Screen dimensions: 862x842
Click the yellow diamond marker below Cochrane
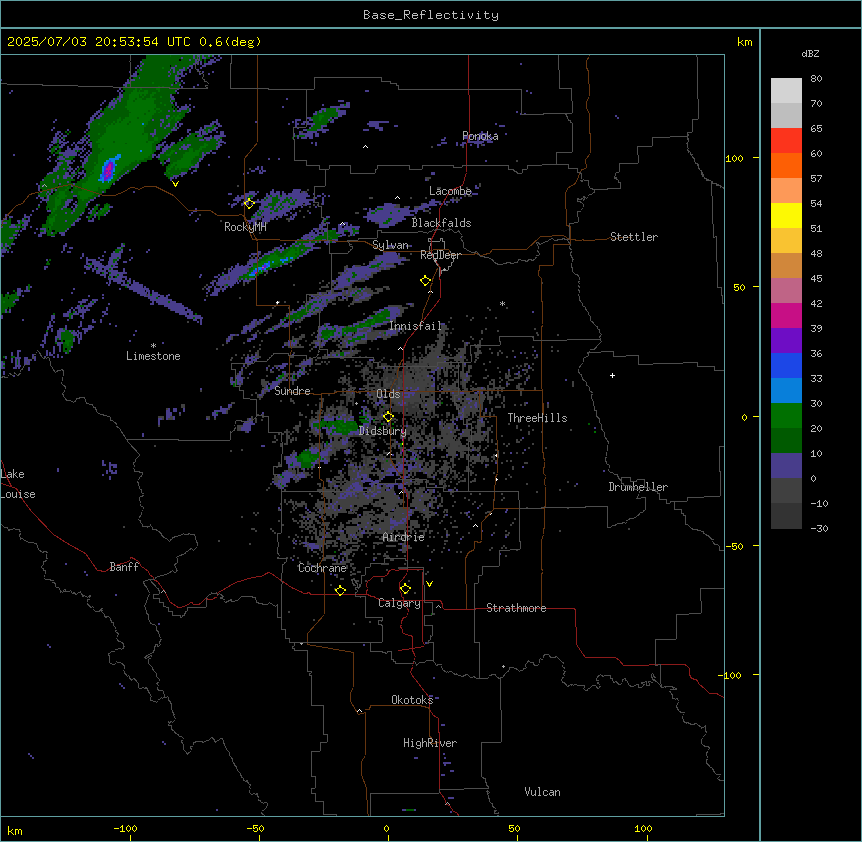pos(340,590)
